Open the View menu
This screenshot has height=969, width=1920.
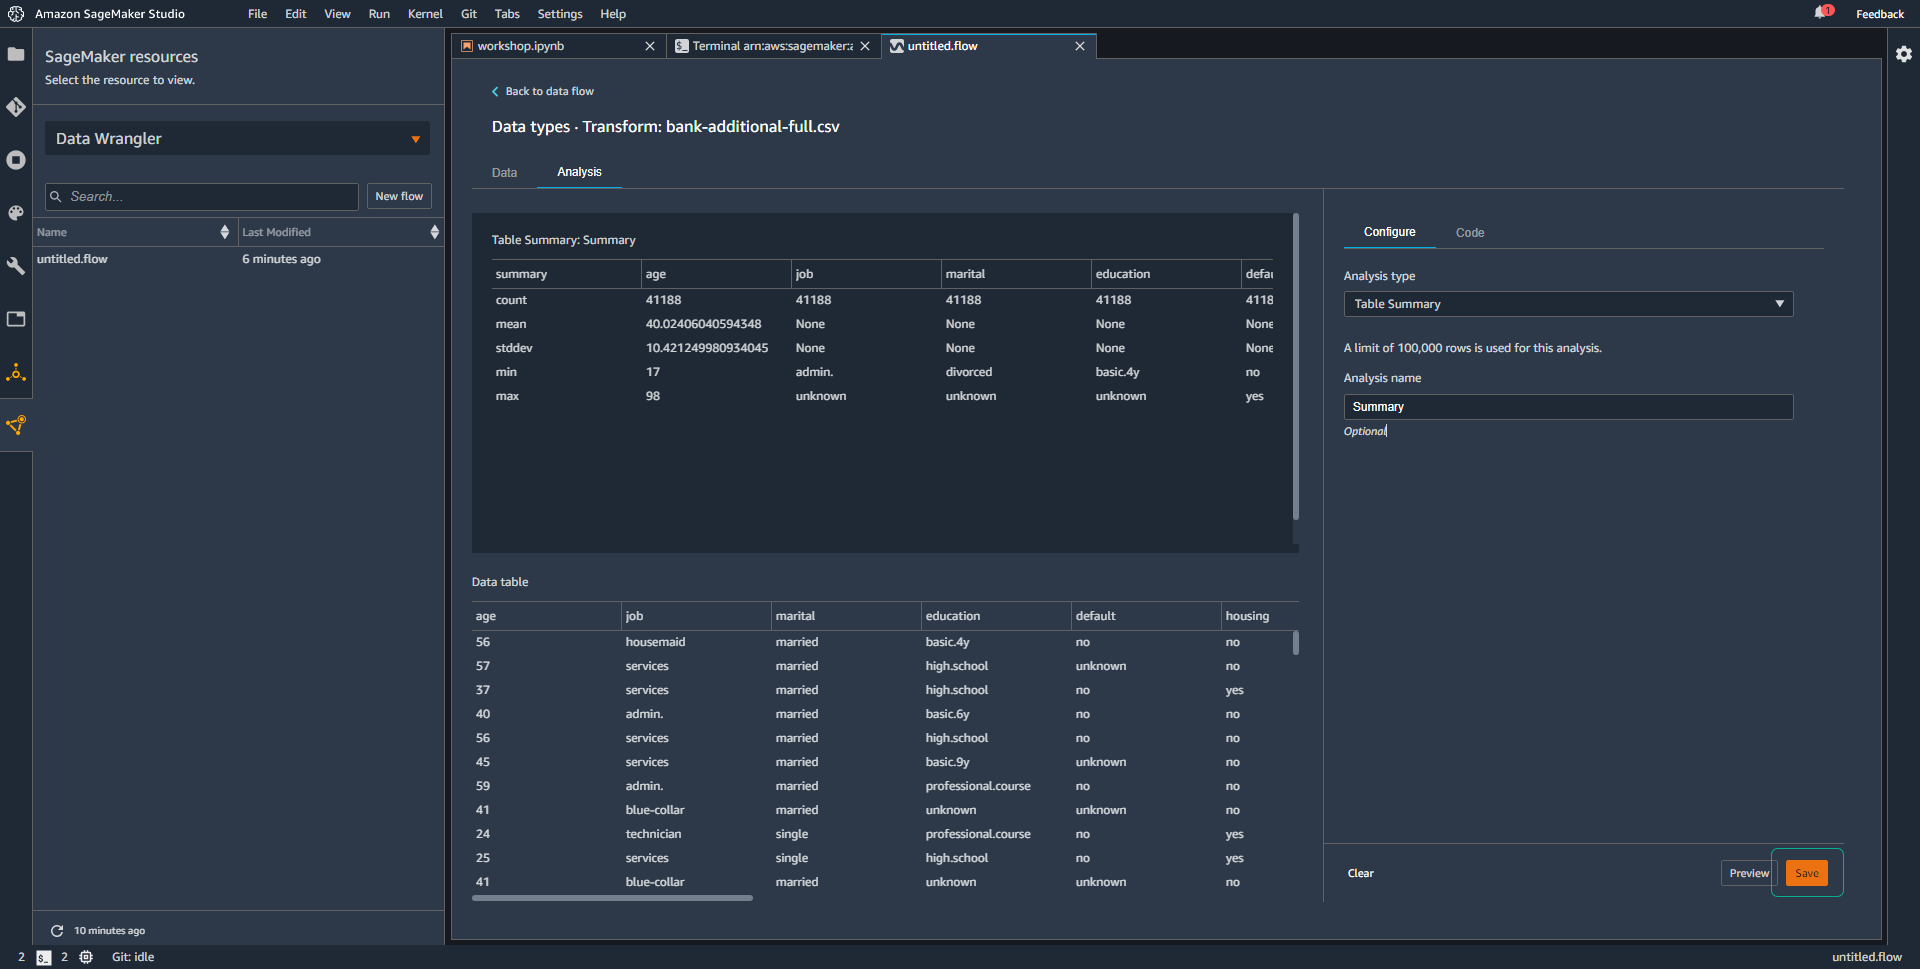[337, 14]
